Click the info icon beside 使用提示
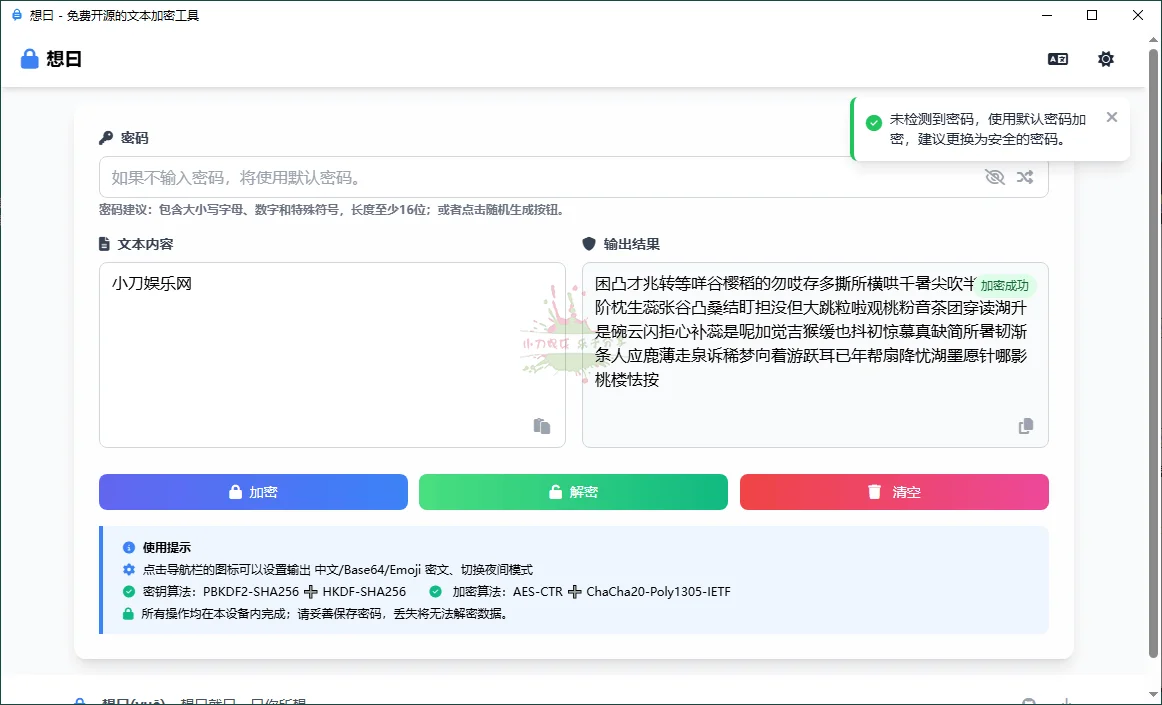Viewport: 1162px width, 705px height. pos(128,548)
